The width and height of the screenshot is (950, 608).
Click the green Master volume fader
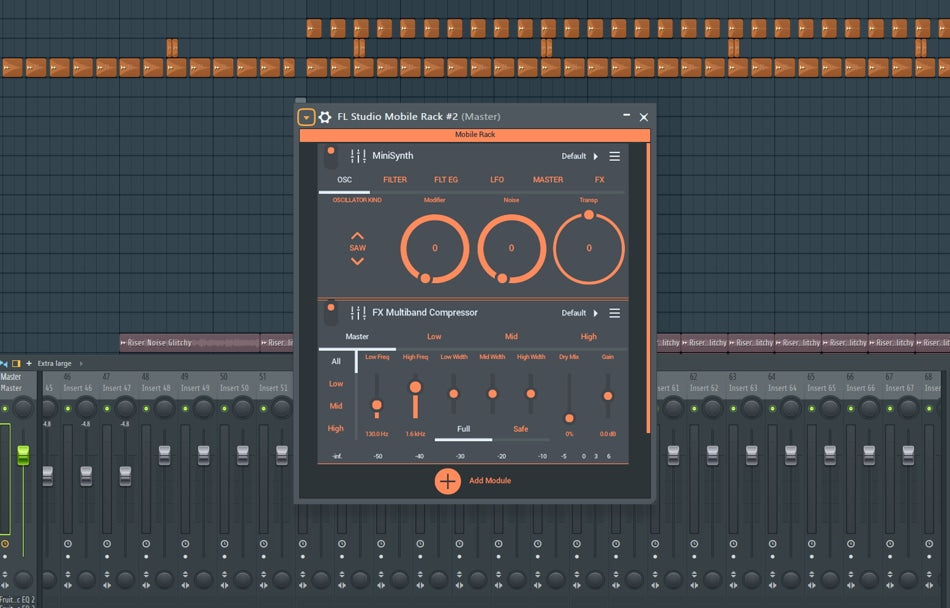[x=23, y=455]
